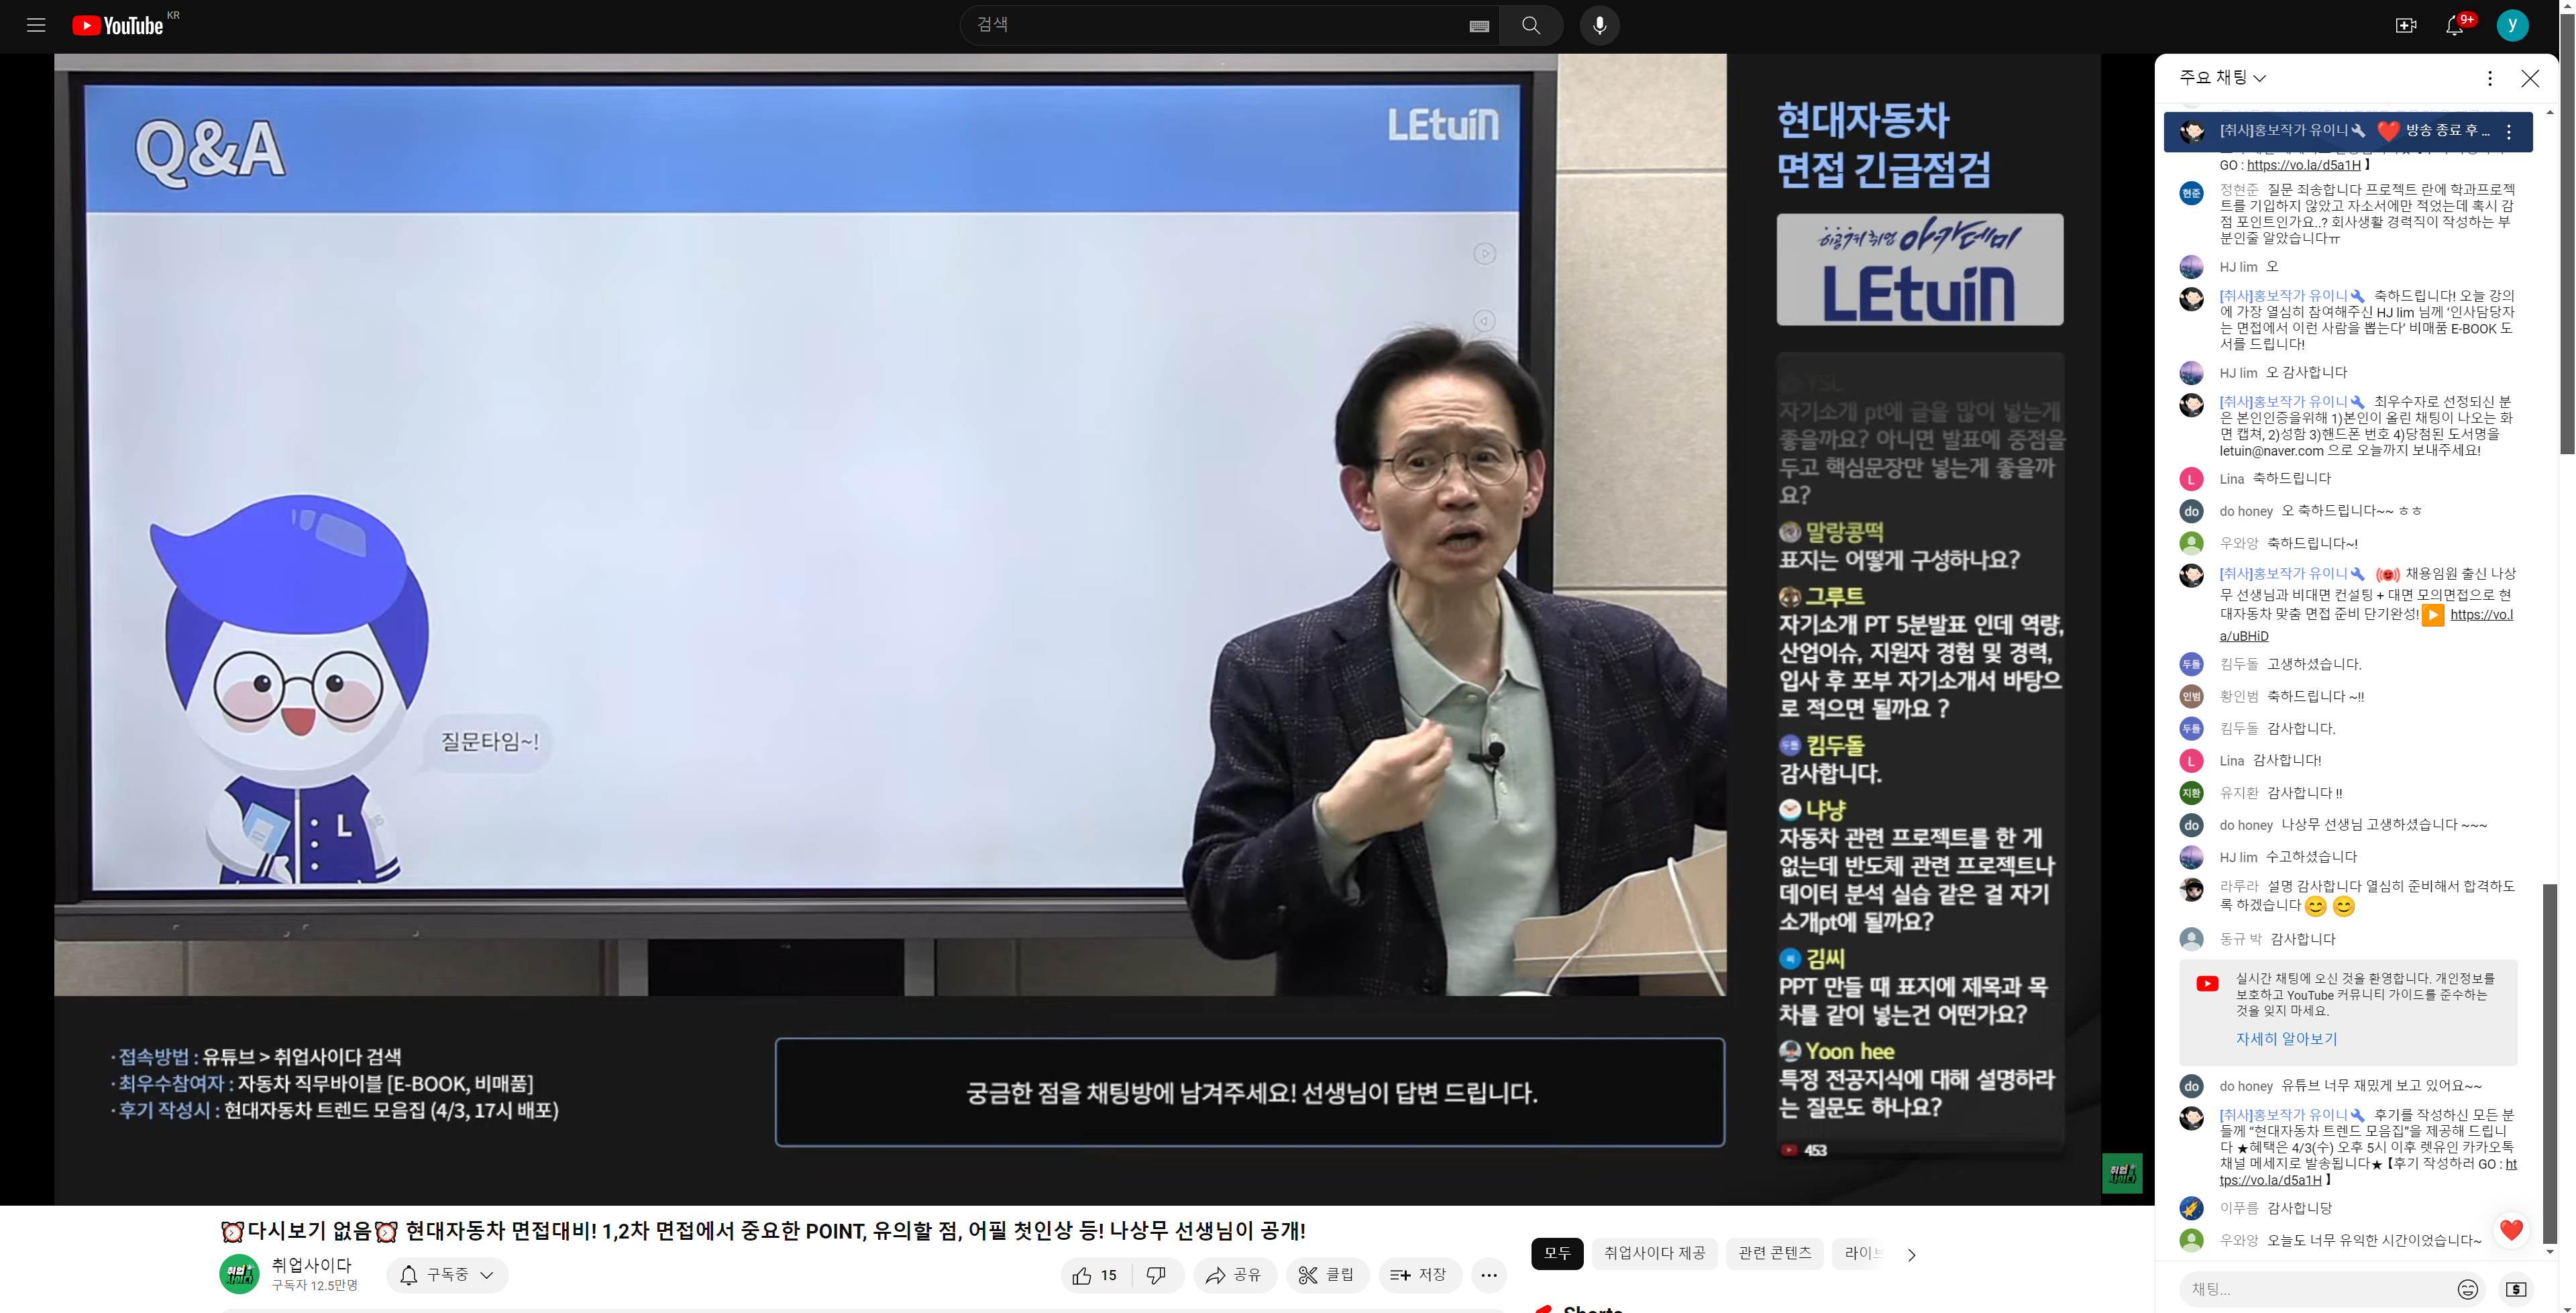Click the search magnifier button
2576x1313 pixels.
pyautogui.click(x=1530, y=25)
